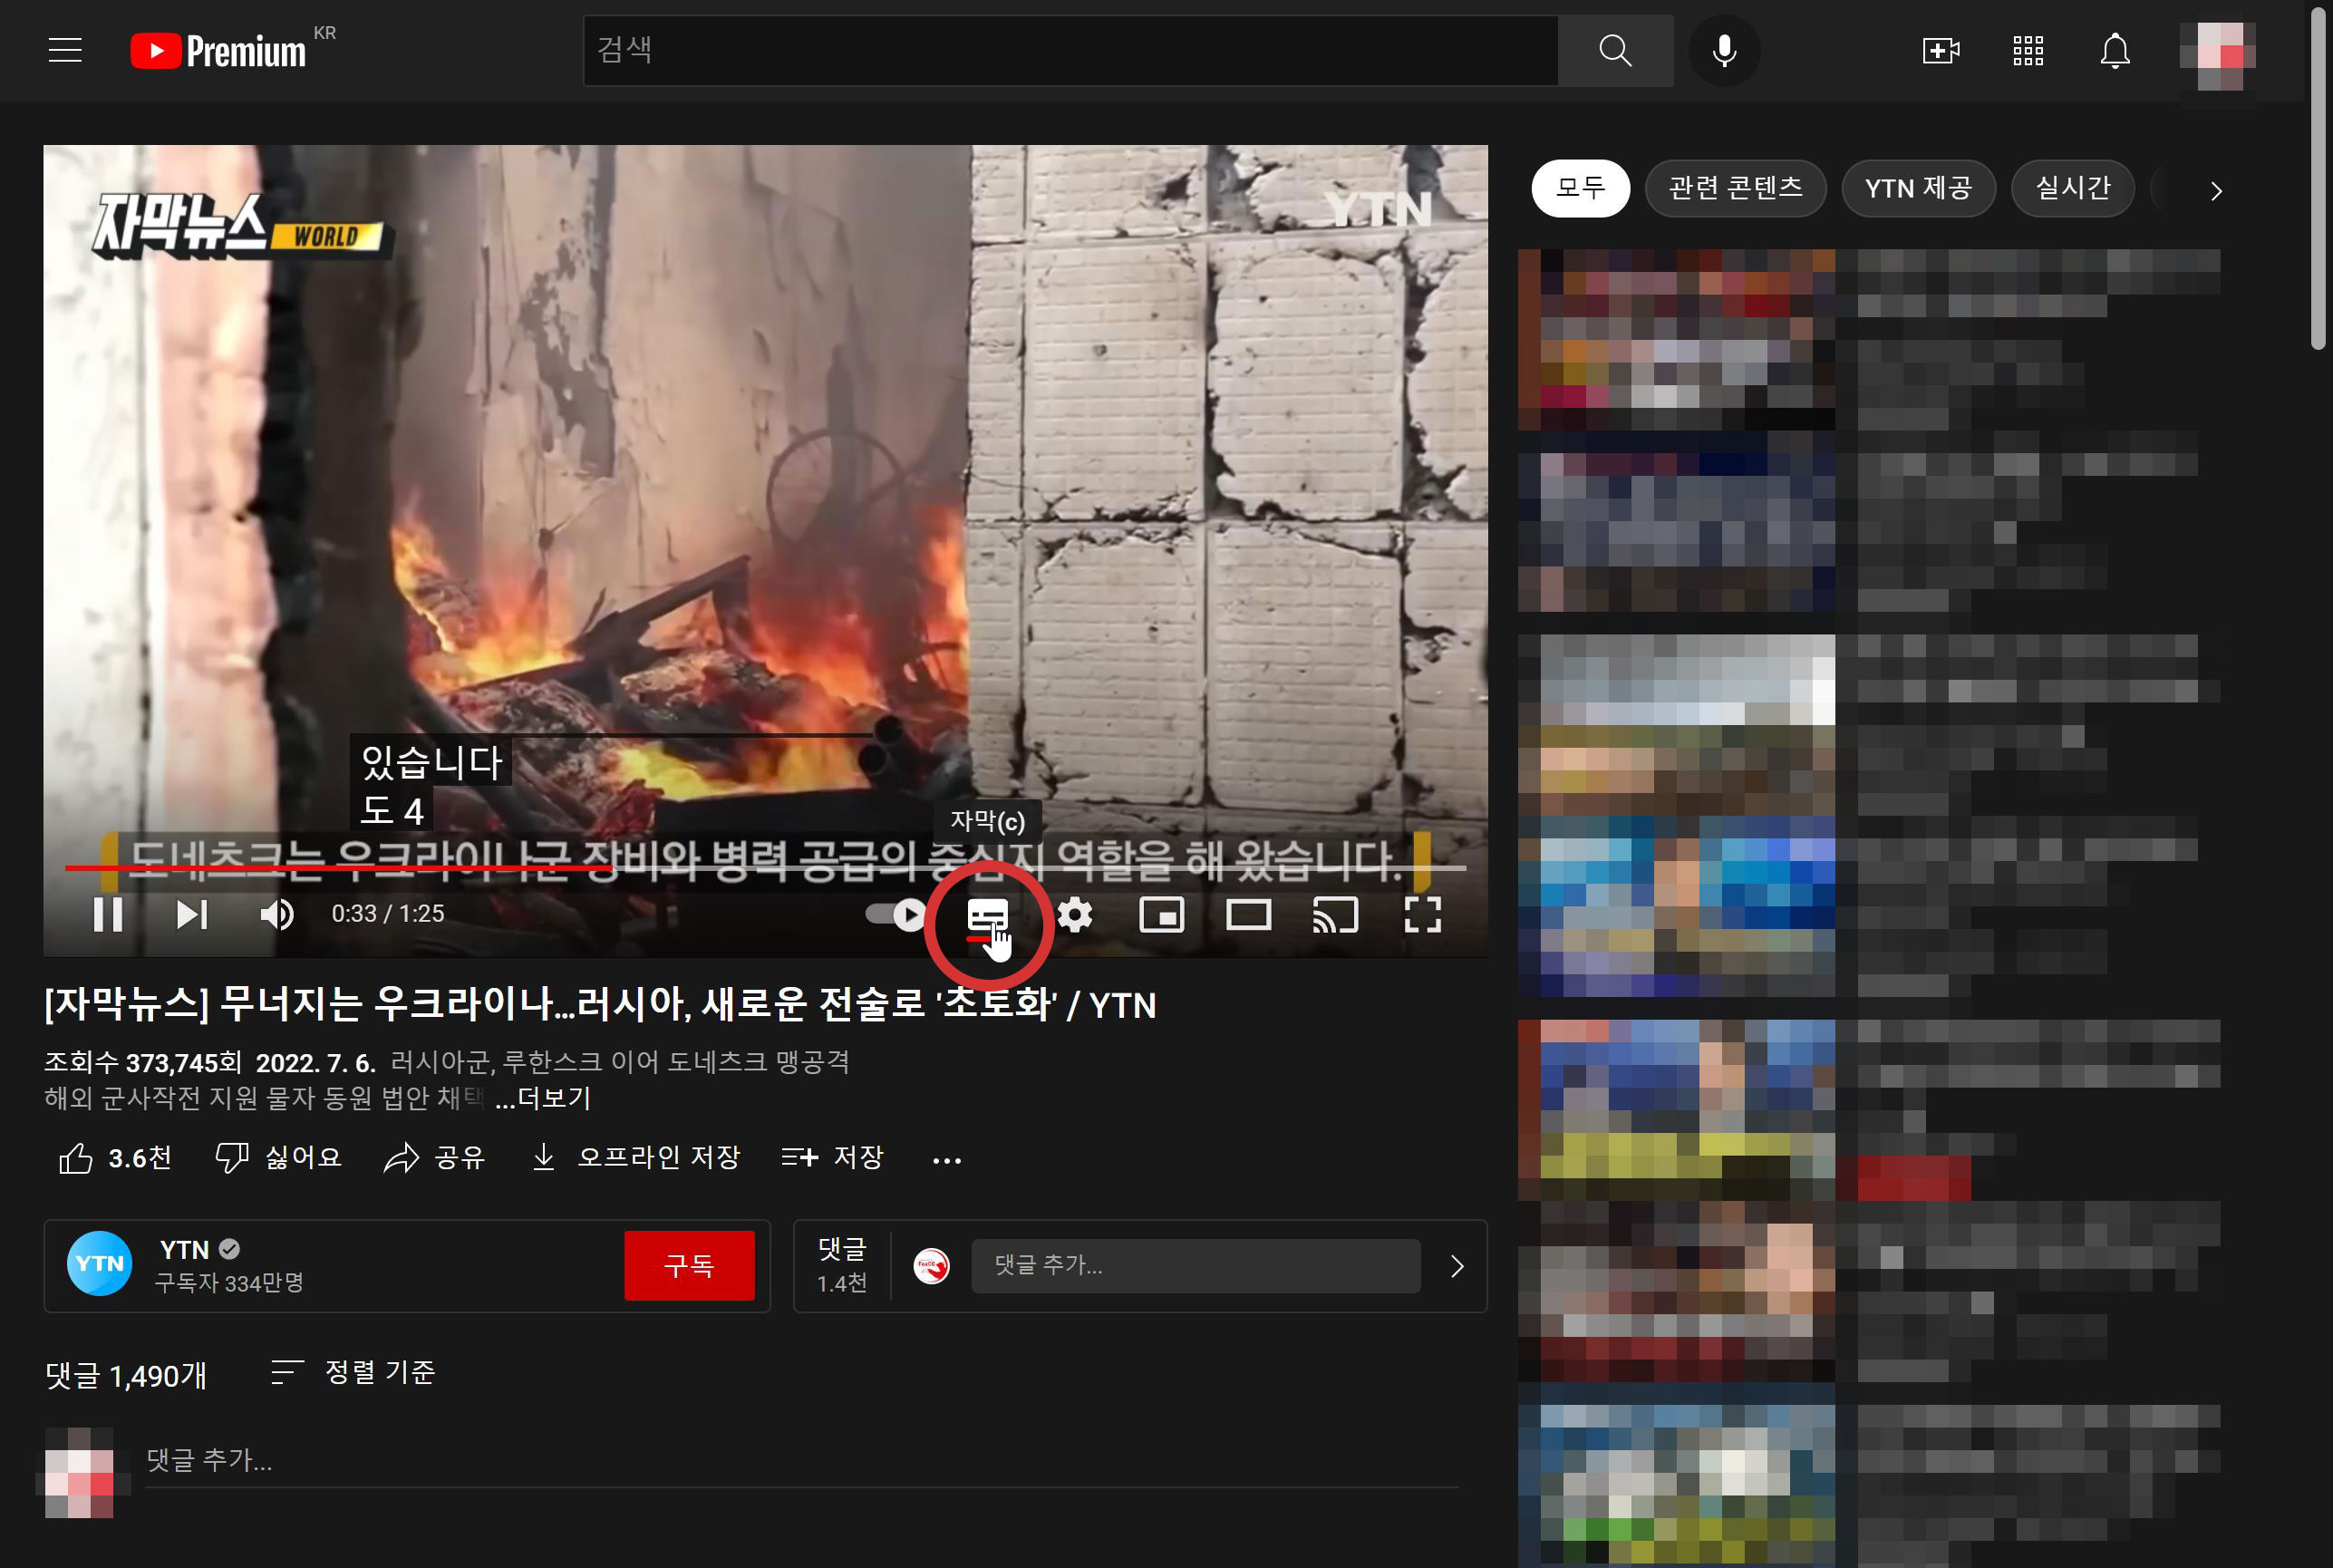Toggle subtitles with the 자막 button
Image resolution: width=2333 pixels, height=1568 pixels.
(987, 914)
